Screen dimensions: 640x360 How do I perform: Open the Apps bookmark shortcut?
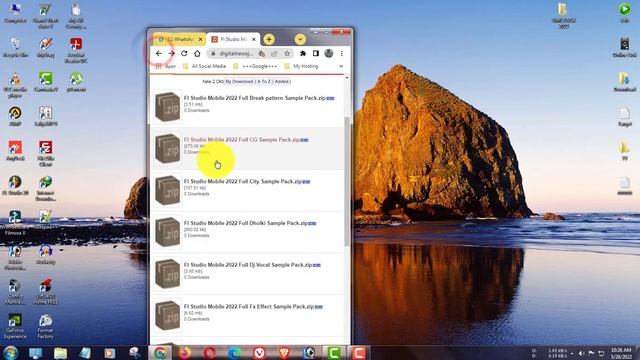click(165, 66)
